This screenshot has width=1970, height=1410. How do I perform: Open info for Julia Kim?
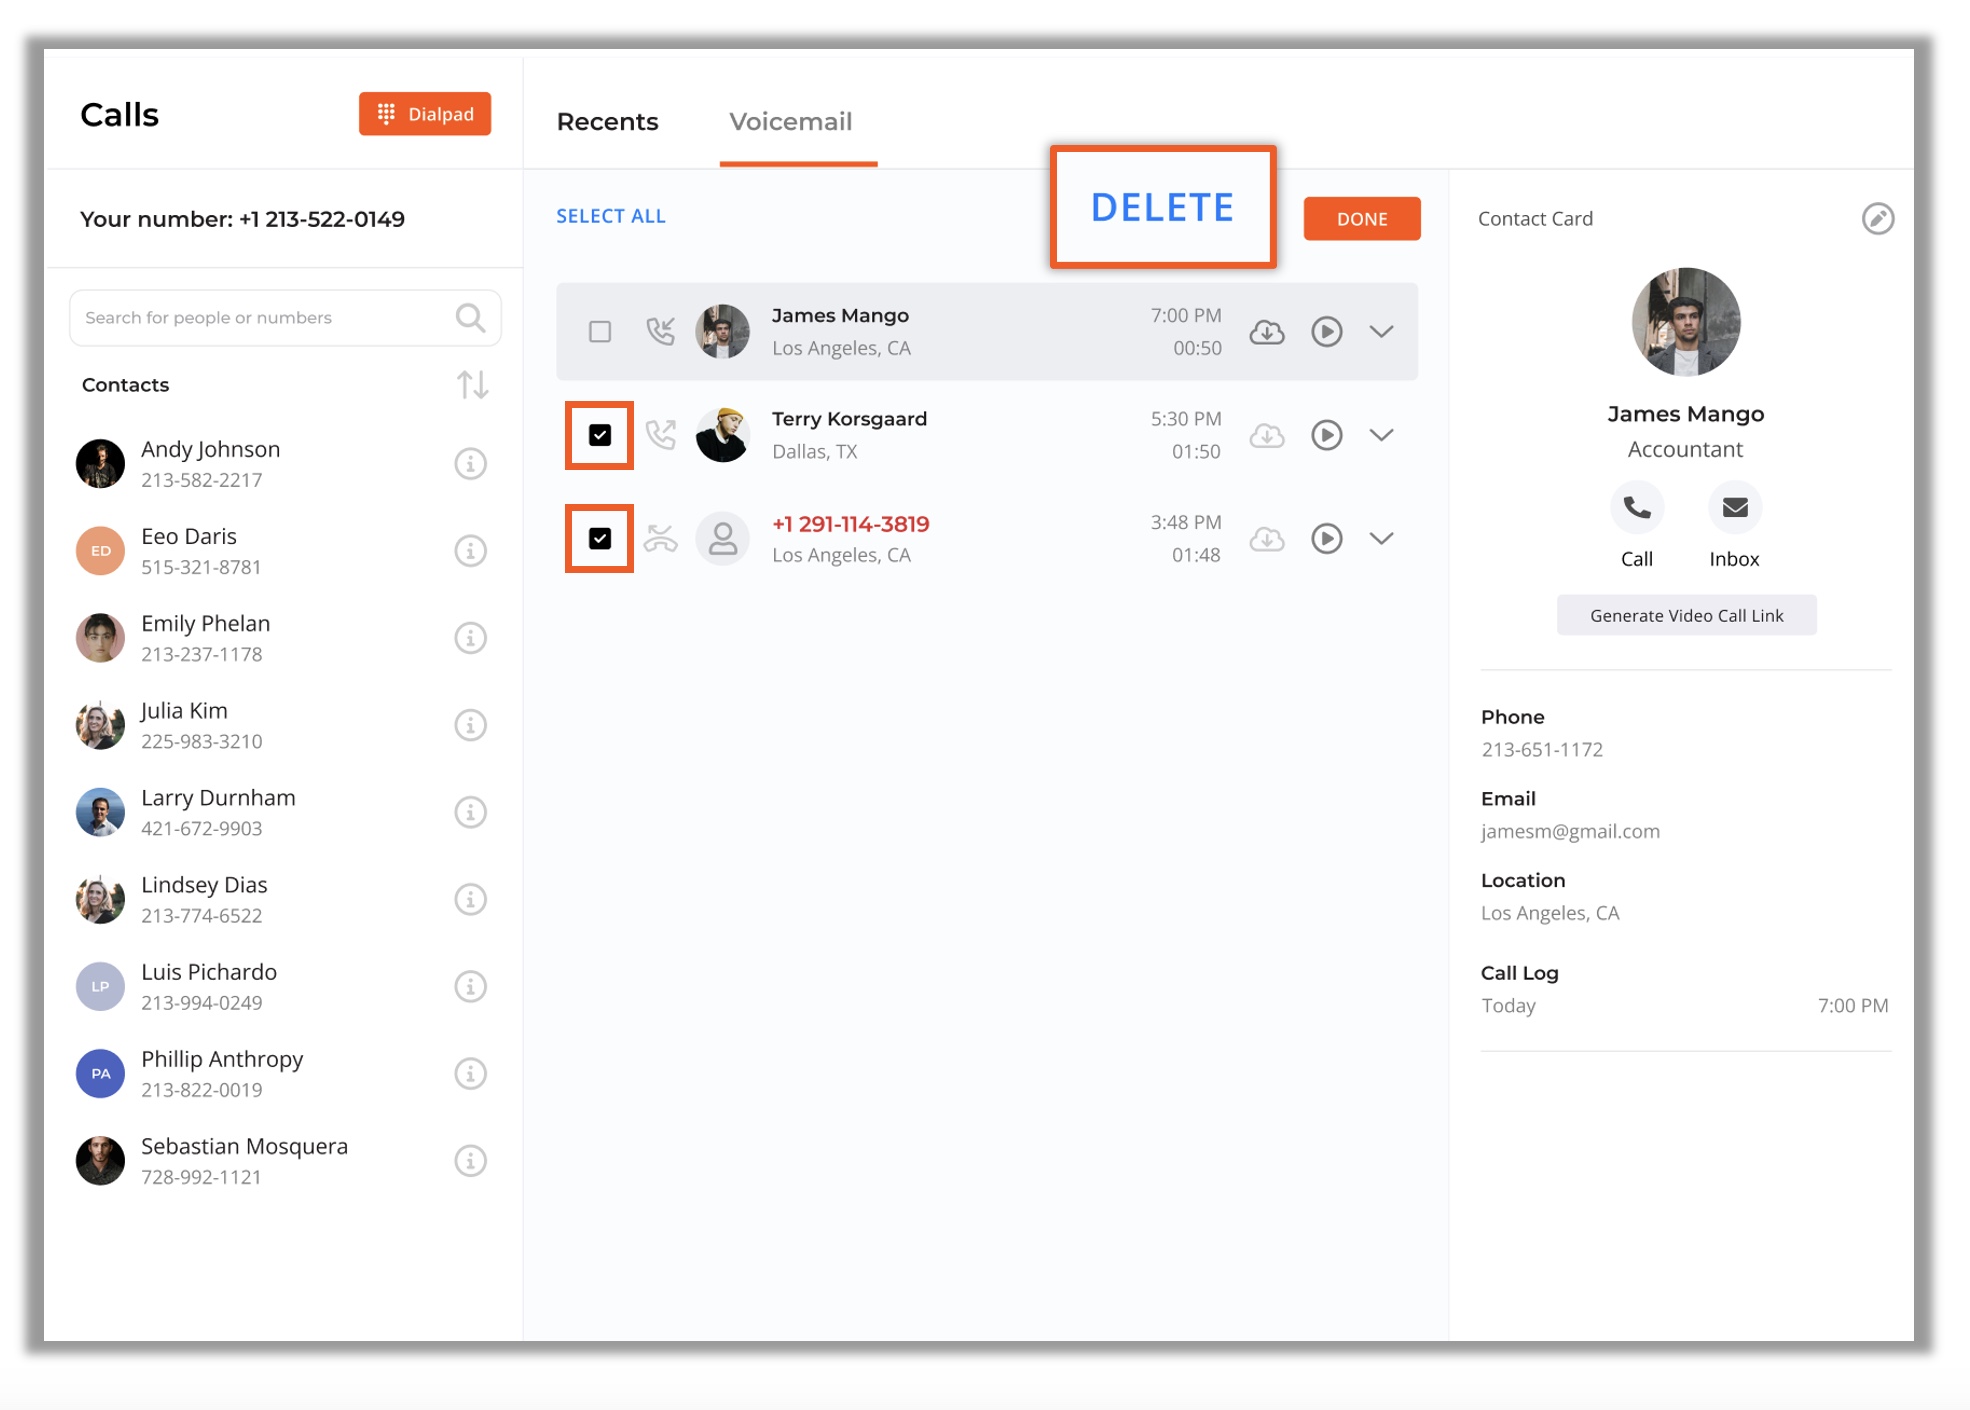(470, 725)
